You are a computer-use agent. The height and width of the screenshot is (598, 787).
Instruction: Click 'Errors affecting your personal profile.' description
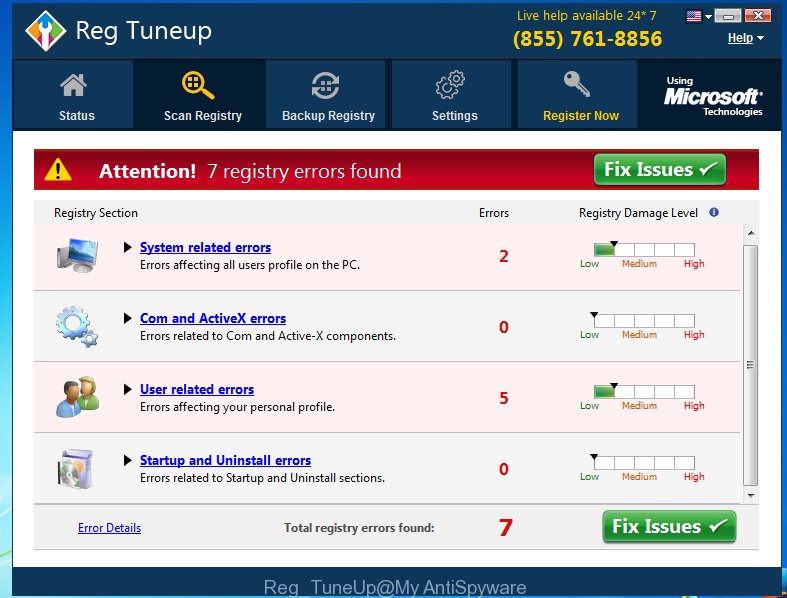(237, 407)
